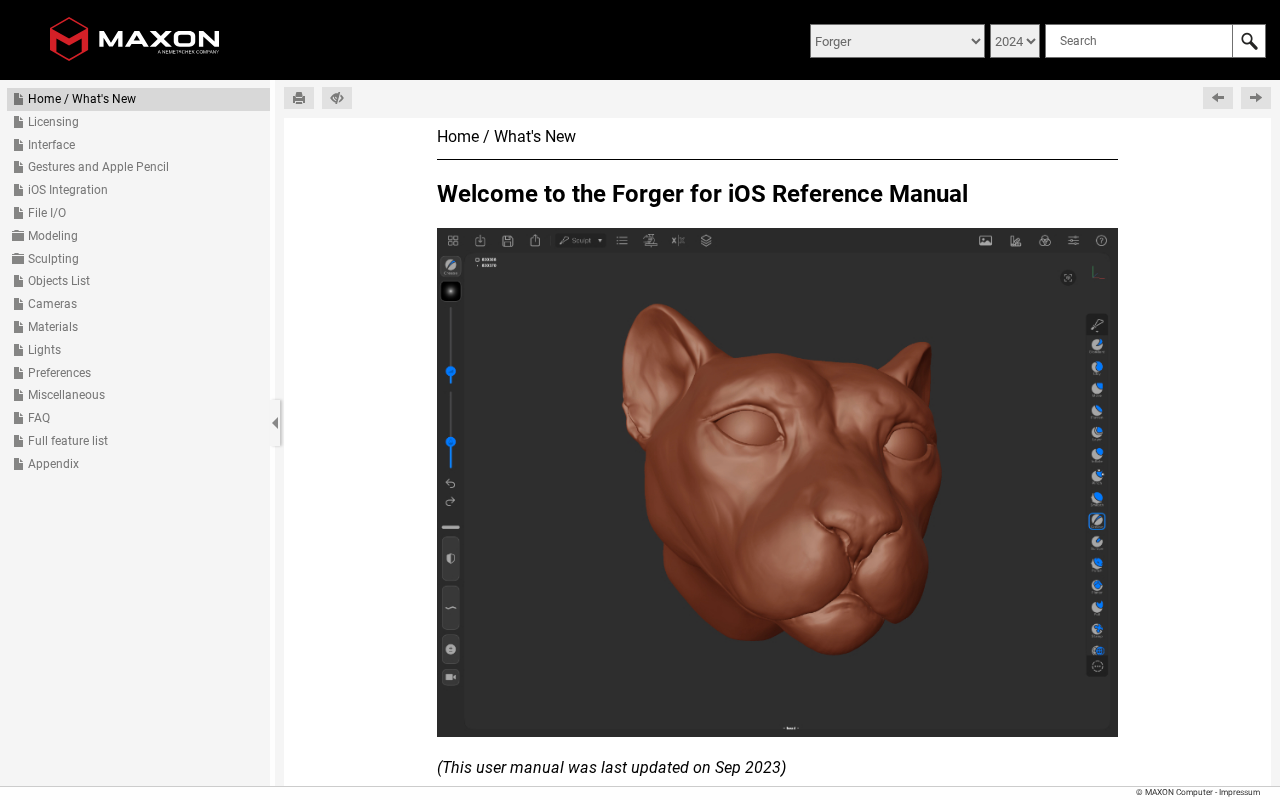Print the current manual page
Screen dimensions: 1280x800
tap(299, 98)
